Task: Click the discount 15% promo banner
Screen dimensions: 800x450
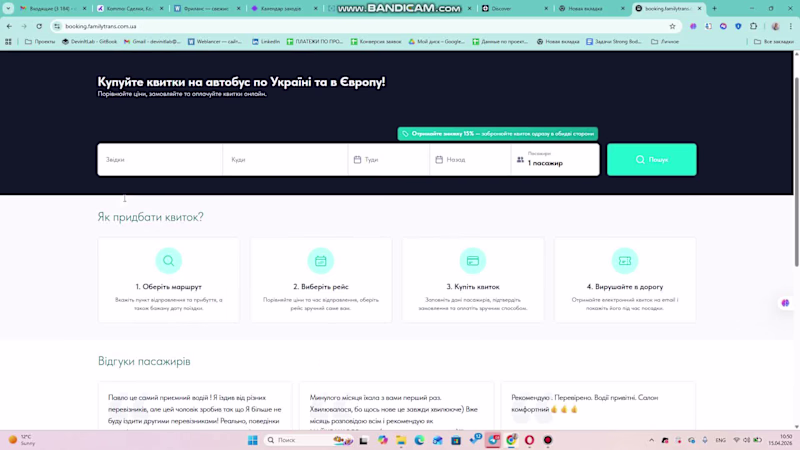Action: pos(497,134)
